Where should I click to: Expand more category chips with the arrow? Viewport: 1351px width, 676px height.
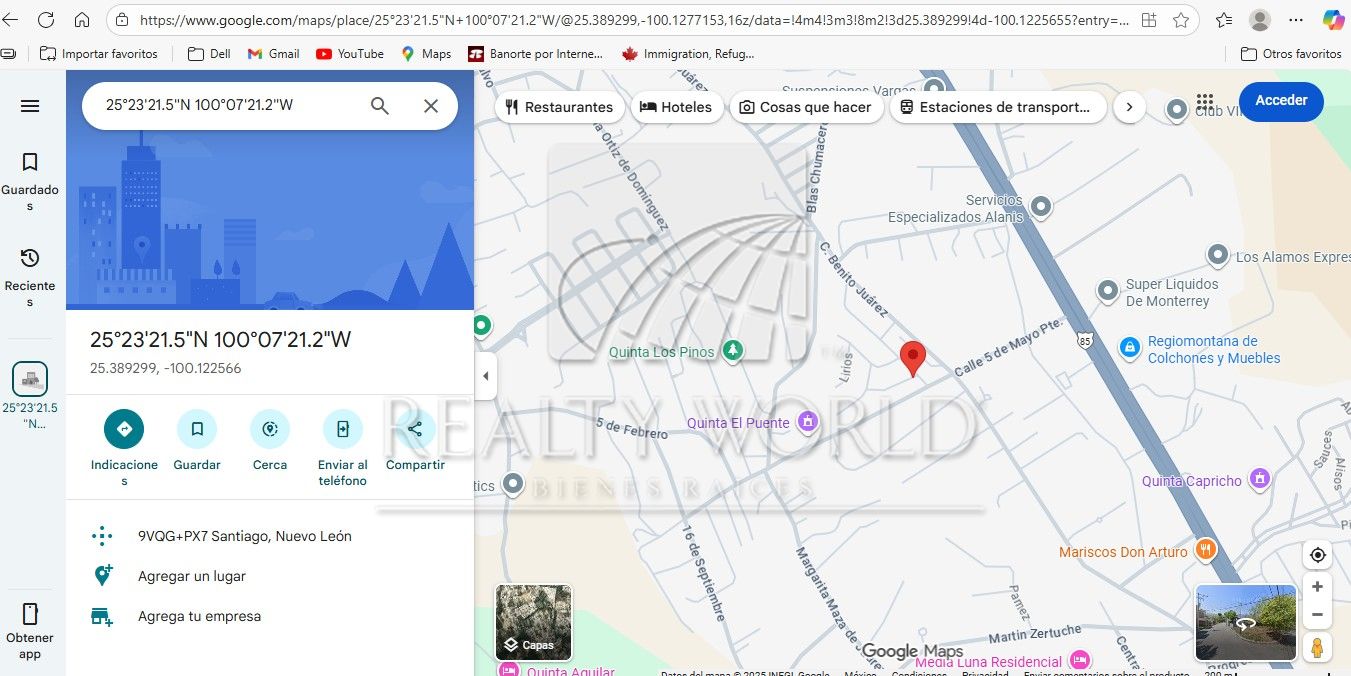coord(1129,107)
